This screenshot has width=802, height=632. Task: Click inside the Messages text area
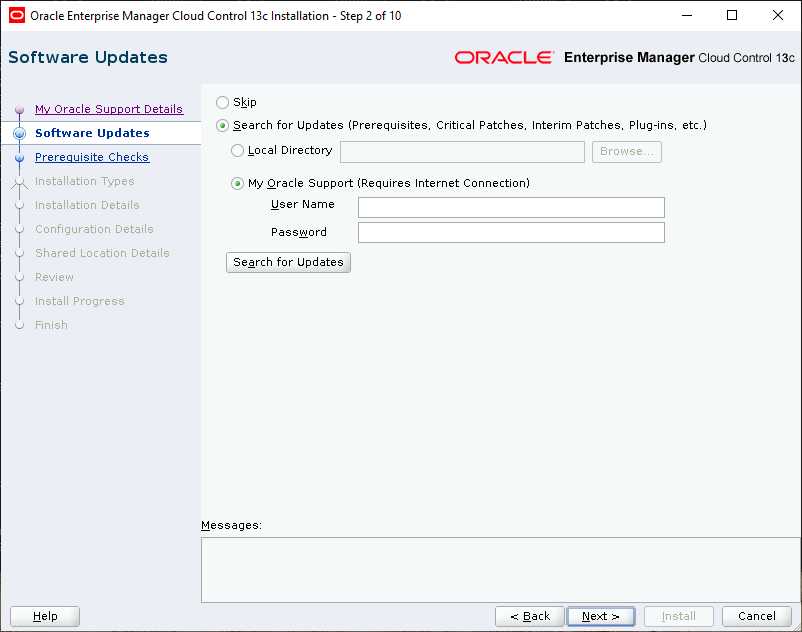500,570
